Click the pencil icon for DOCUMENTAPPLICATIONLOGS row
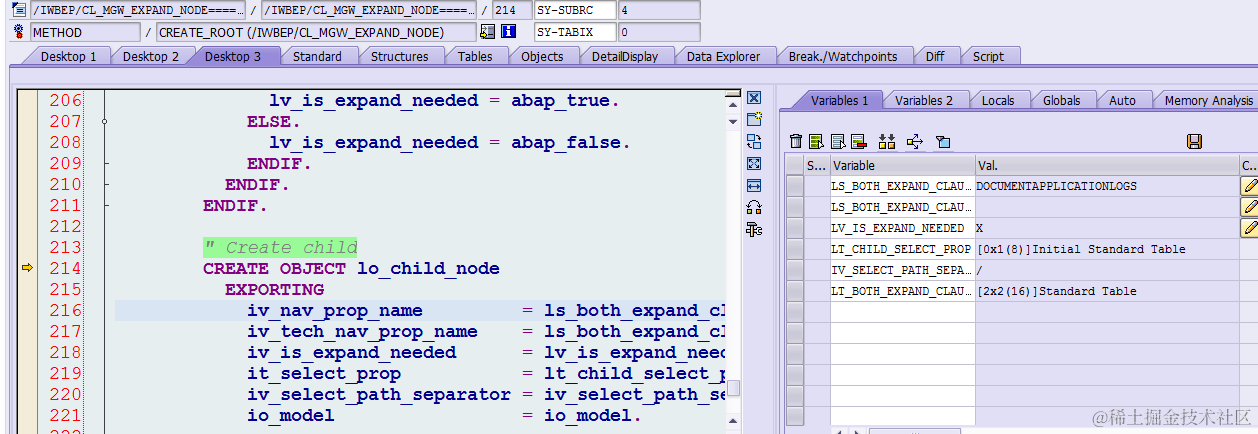 tap(1249, 186)
